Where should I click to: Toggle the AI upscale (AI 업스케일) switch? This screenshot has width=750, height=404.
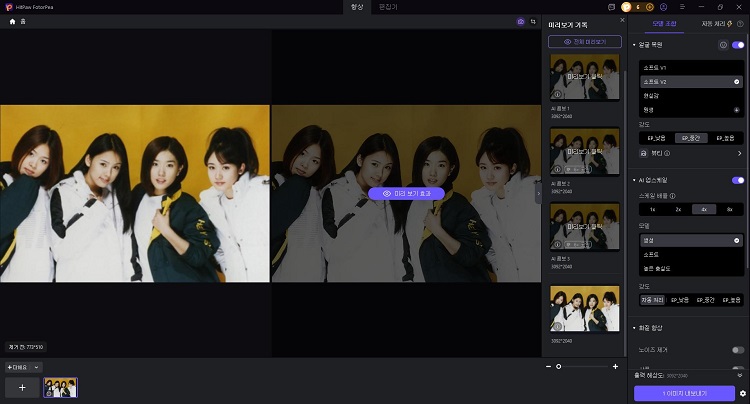[738, 180]
